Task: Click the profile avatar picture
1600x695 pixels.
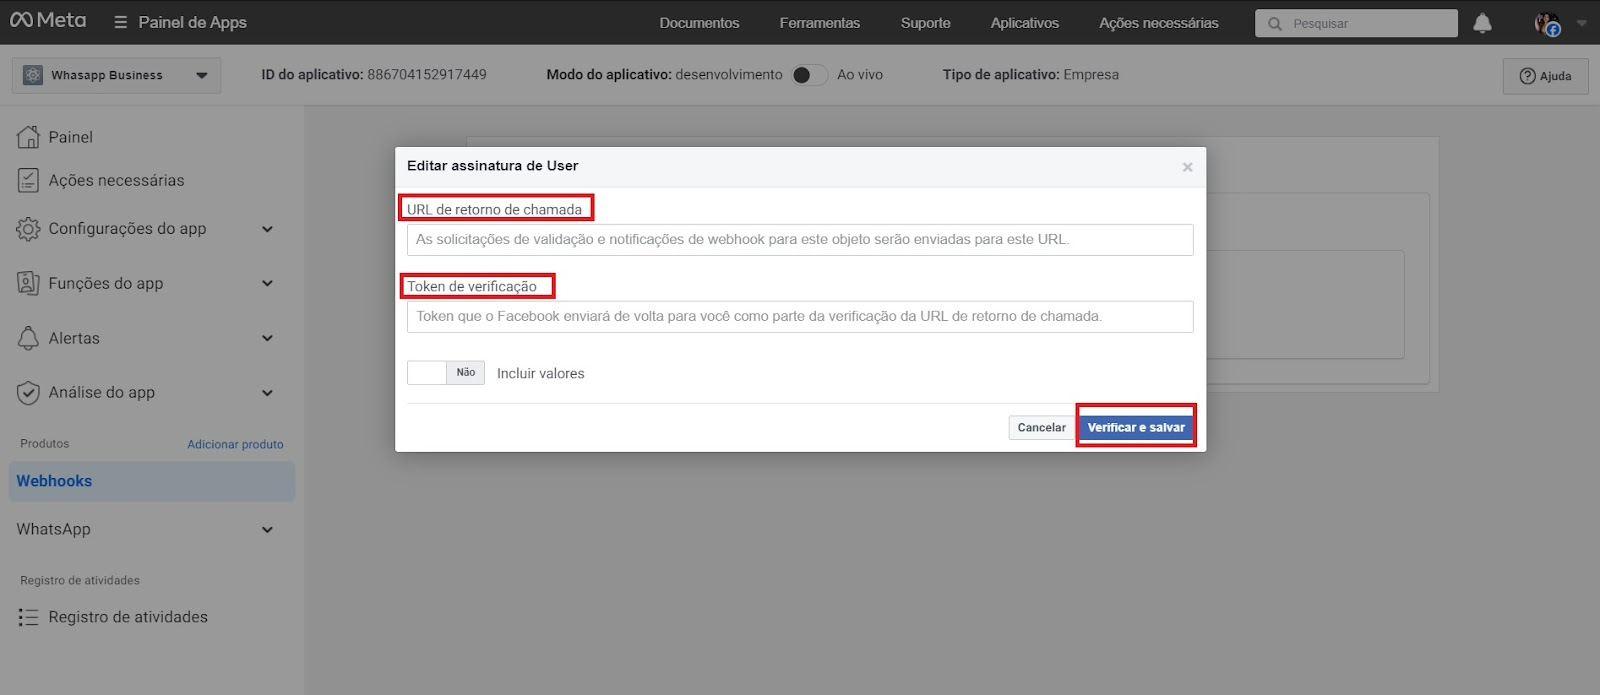Action: click(1547, 23)
